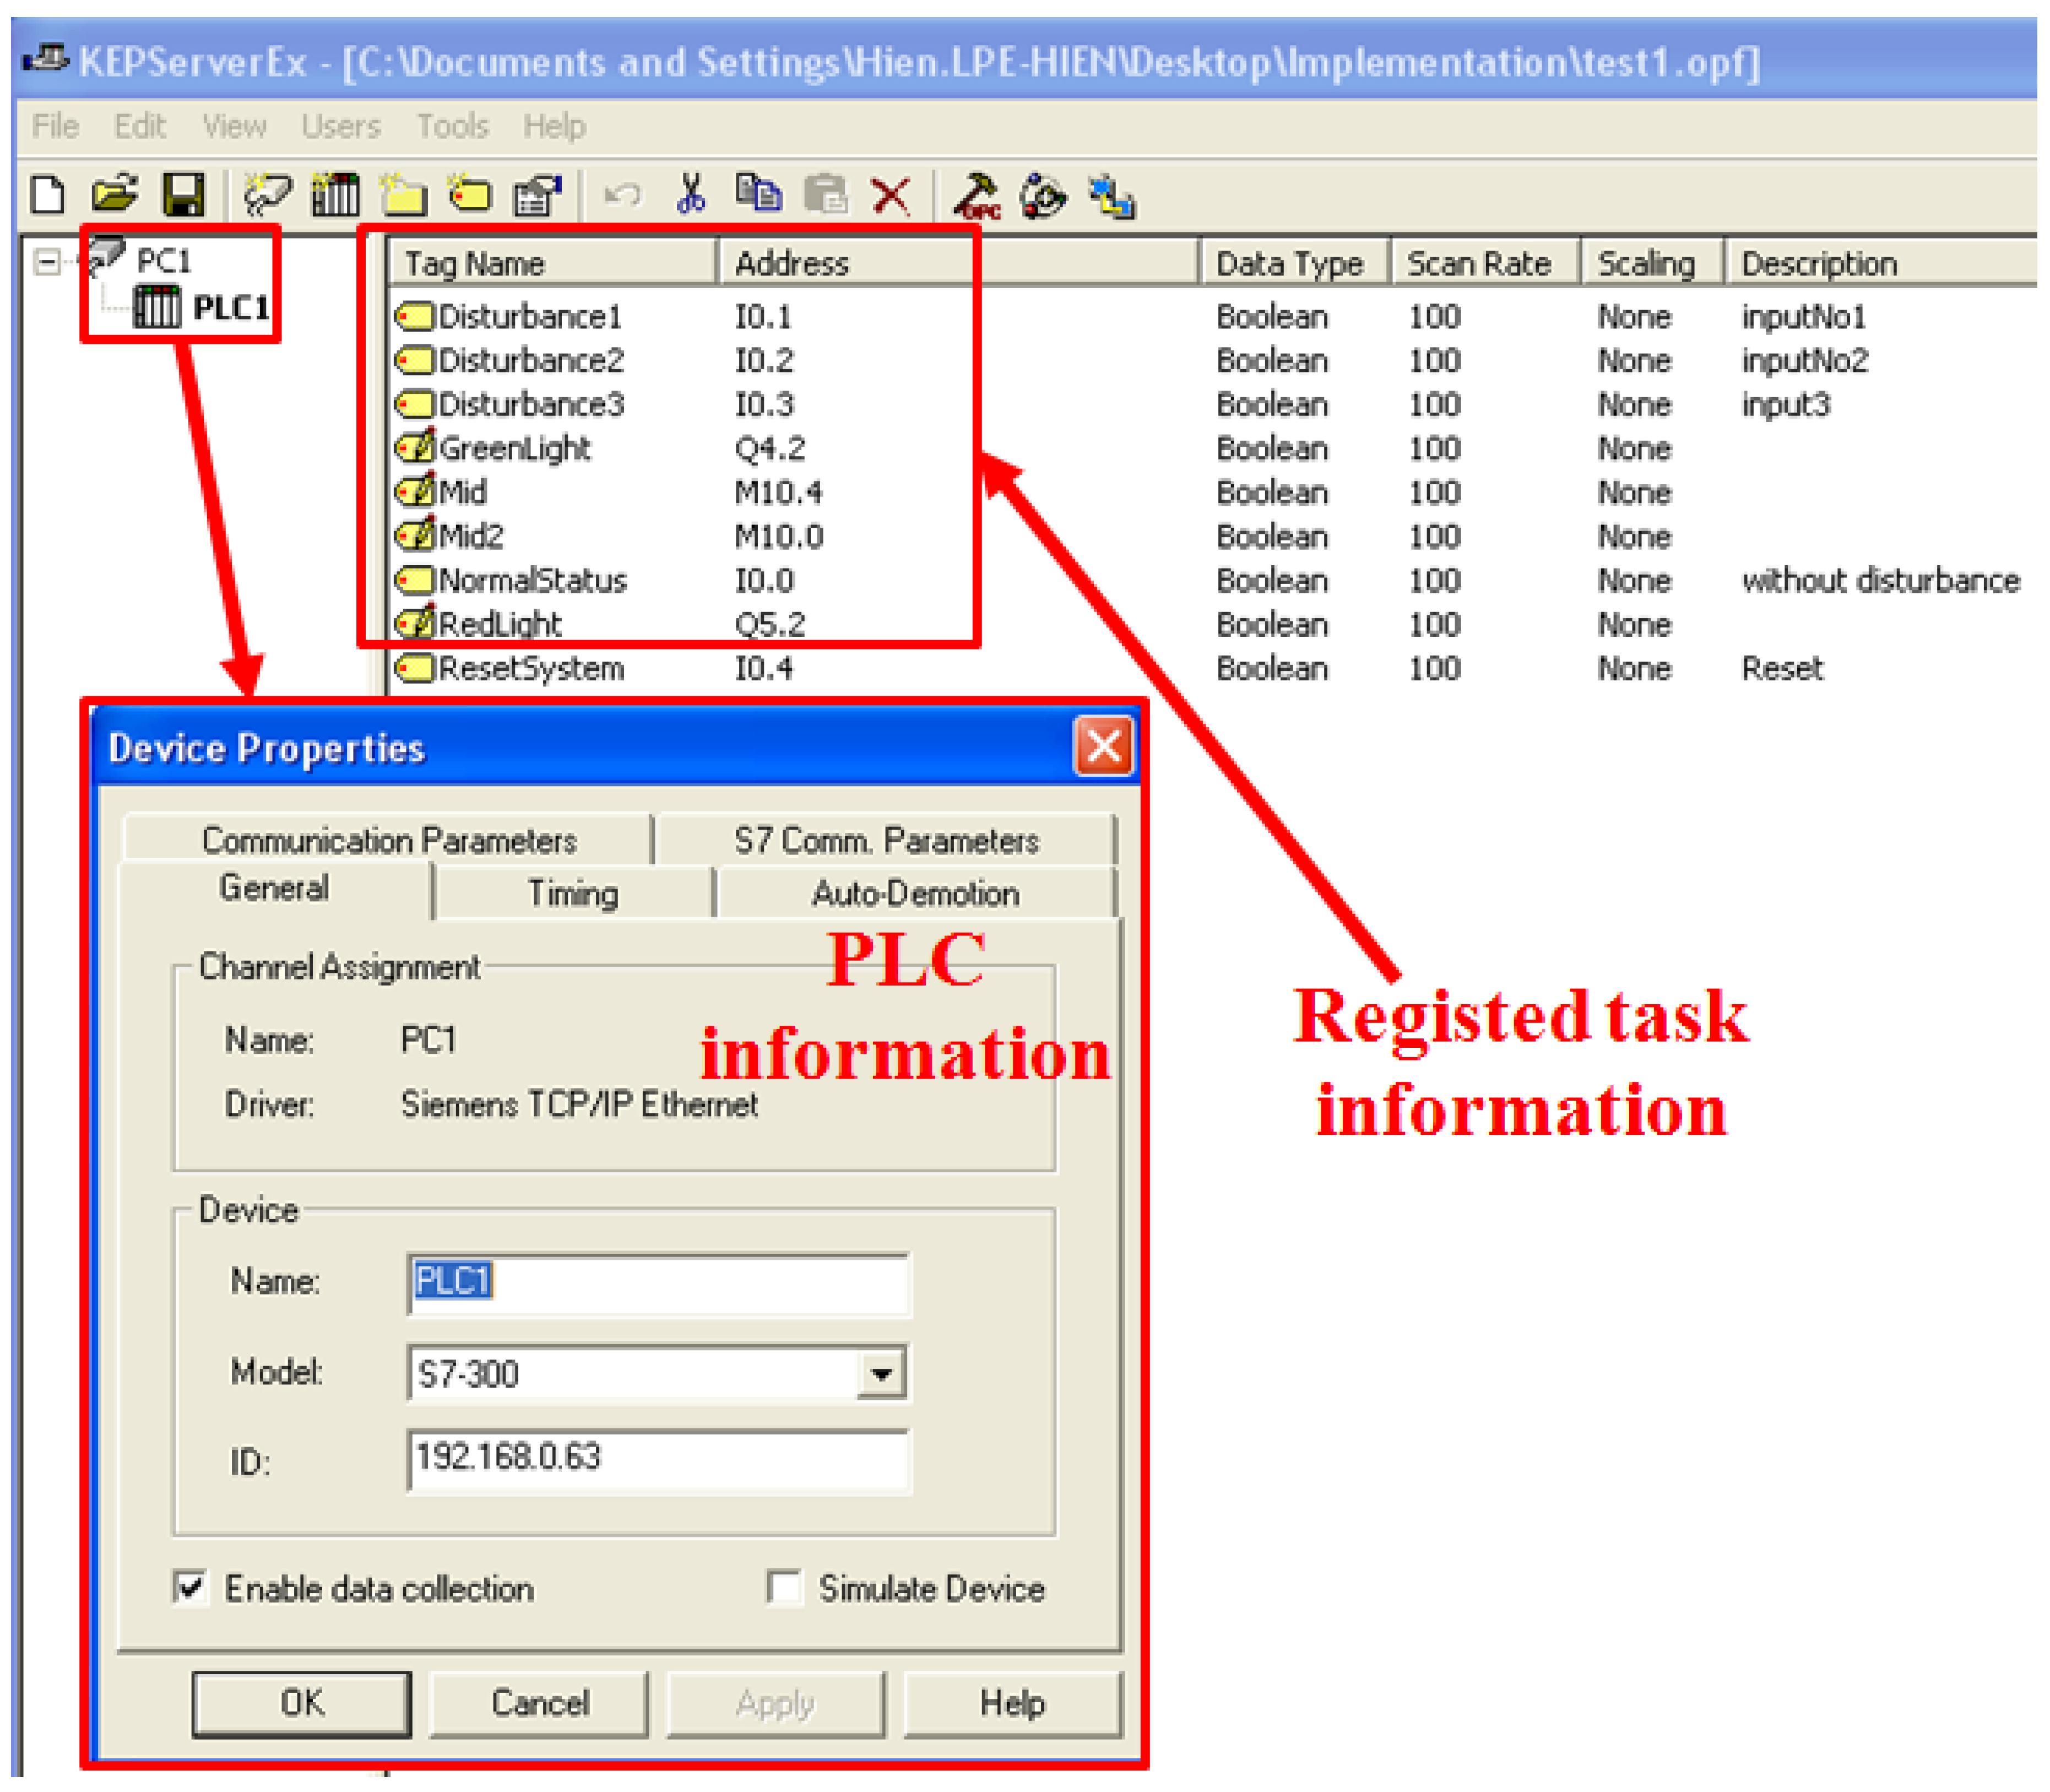Click the New Device toolbar icon
2050x1792 pixels.
pos(335,194)
